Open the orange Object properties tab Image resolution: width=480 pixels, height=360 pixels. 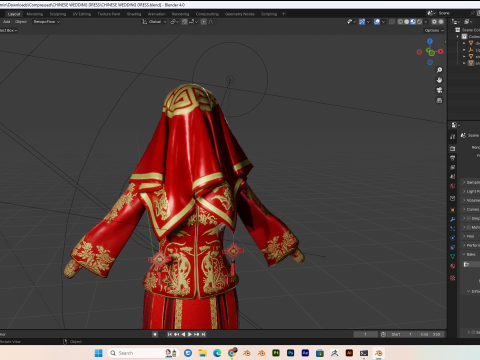click(x=452, y=210)
